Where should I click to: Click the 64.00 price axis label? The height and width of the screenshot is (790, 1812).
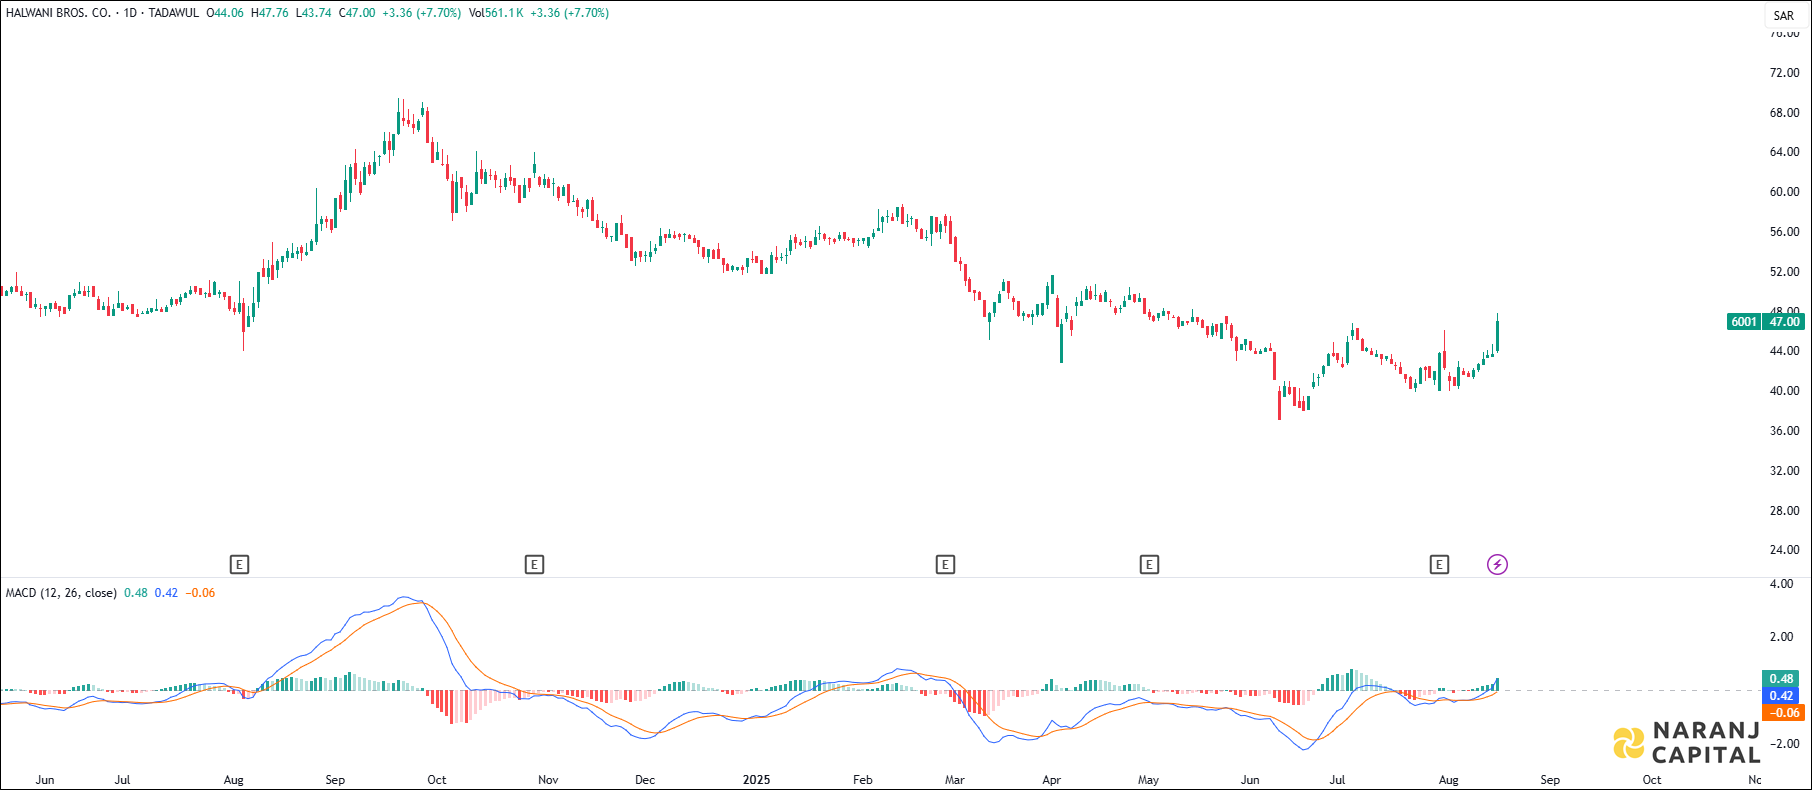1784,152
